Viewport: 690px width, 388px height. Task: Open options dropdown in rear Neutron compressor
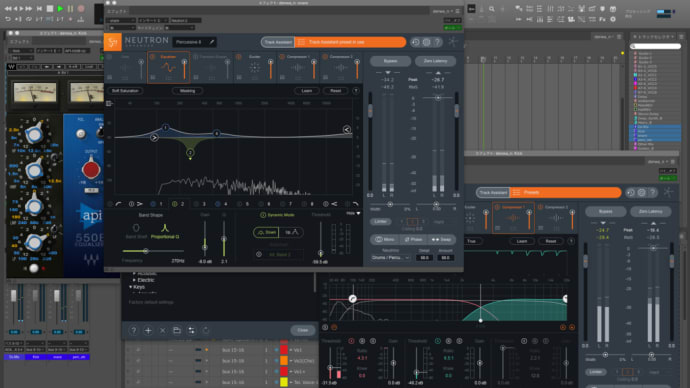[x=571, y=242]
